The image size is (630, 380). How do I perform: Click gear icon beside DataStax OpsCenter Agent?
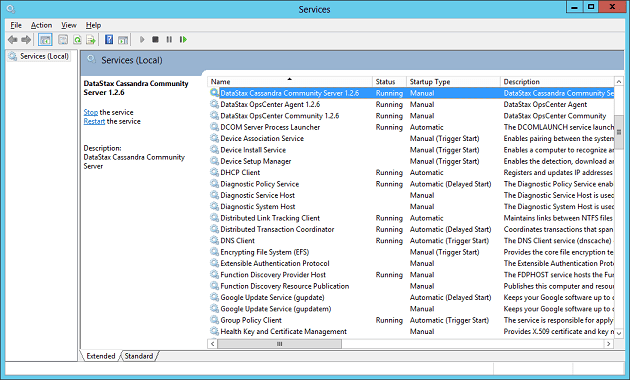click(x=215, y=104)
